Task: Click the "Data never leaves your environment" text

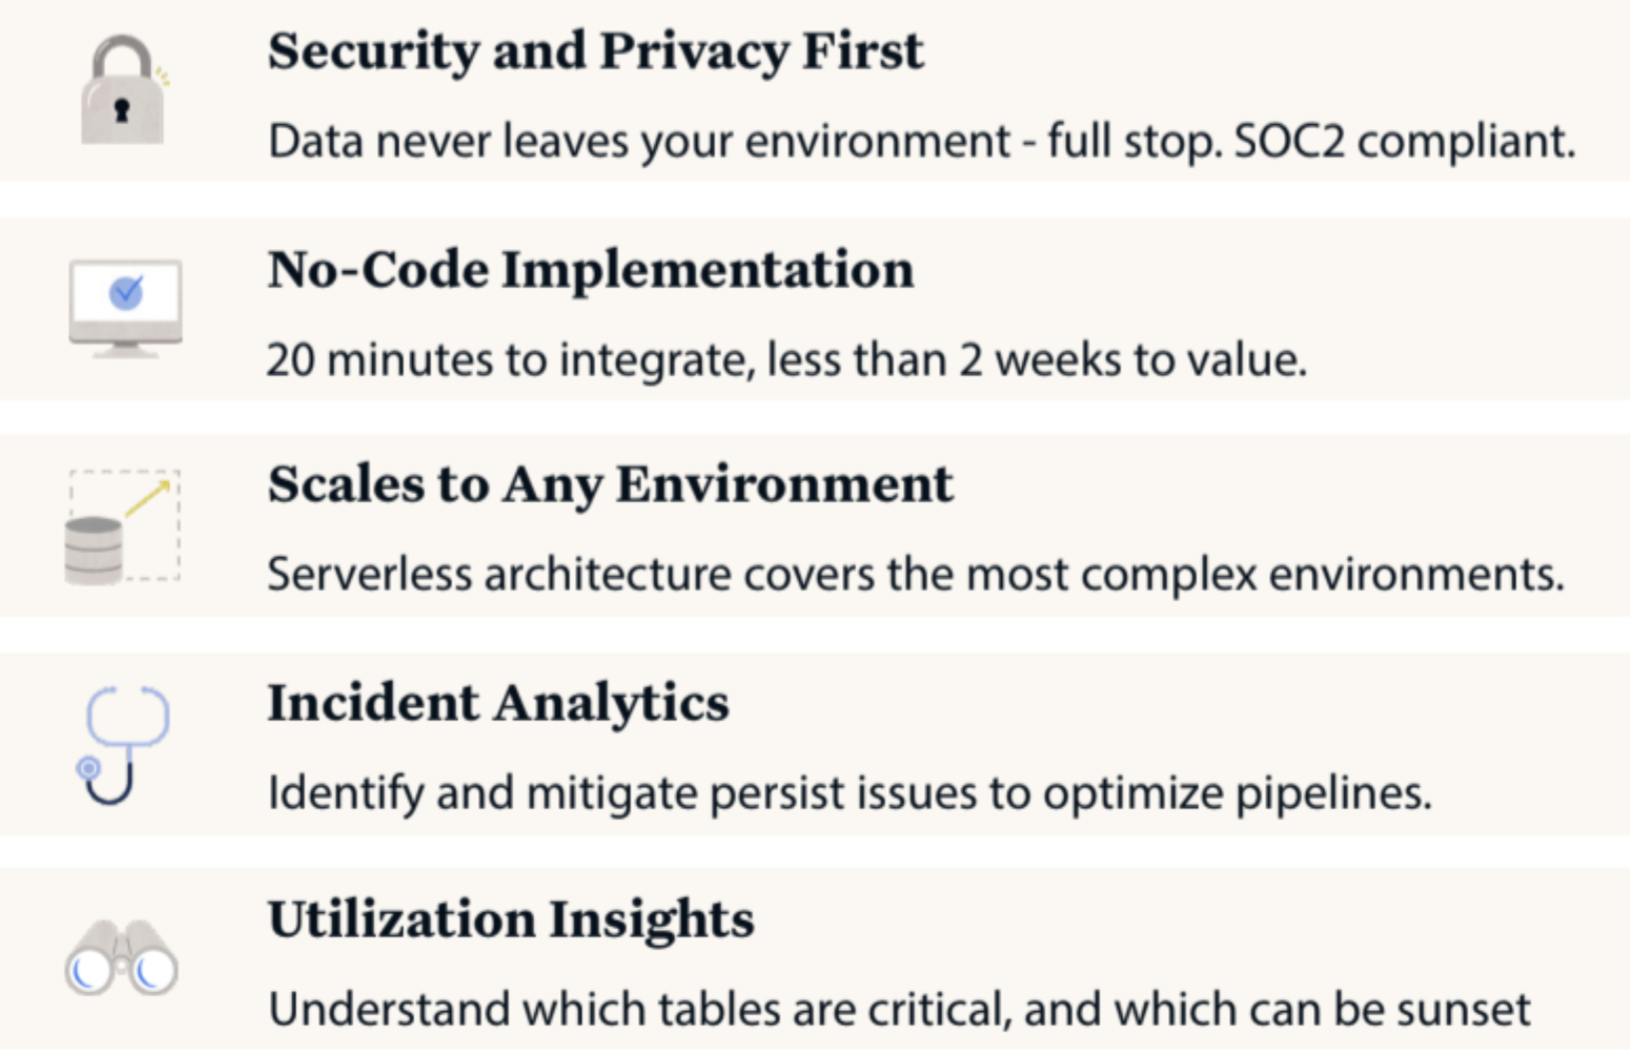Action: (640, 141)
